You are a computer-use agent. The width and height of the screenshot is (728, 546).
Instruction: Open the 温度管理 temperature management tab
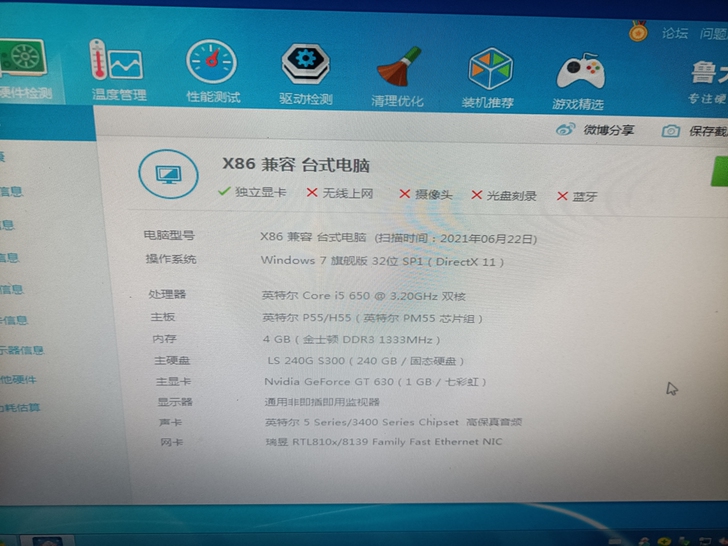(x=119, y=71)
